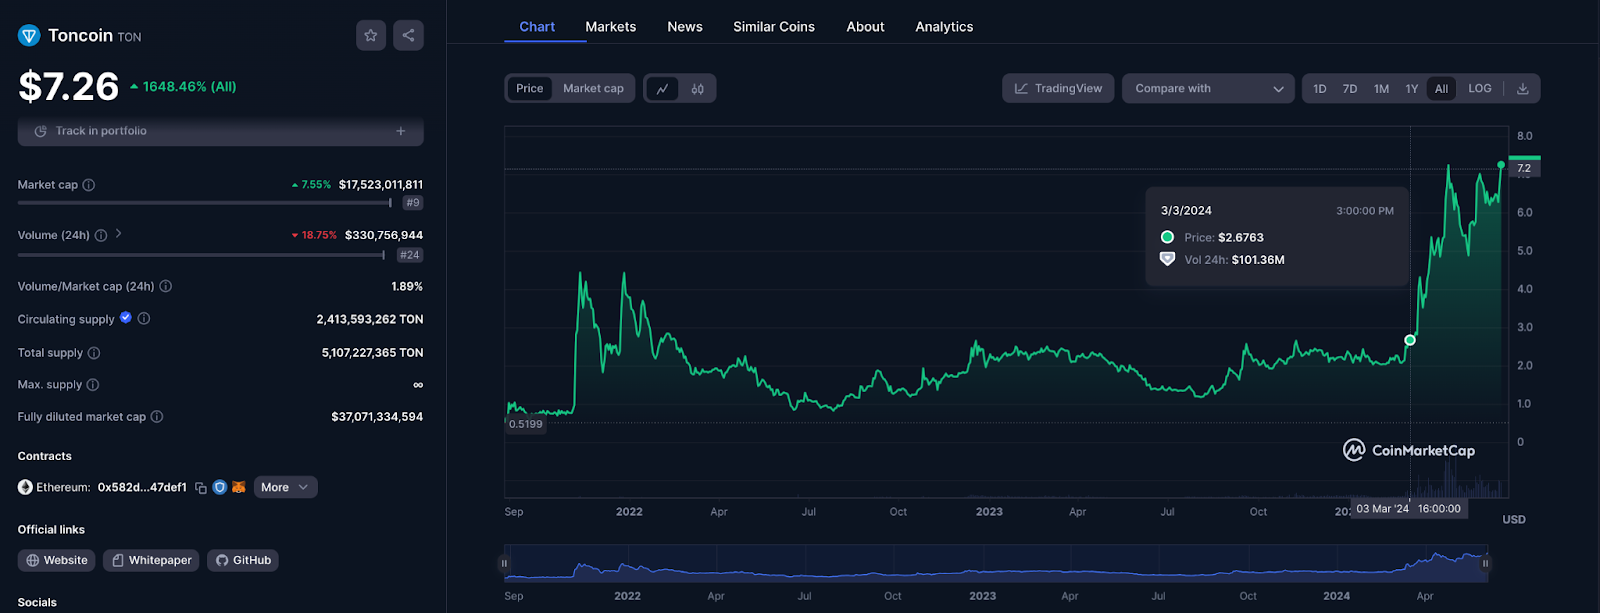
Task: Click the mini chart range navigator
Action: click(995, 562)
